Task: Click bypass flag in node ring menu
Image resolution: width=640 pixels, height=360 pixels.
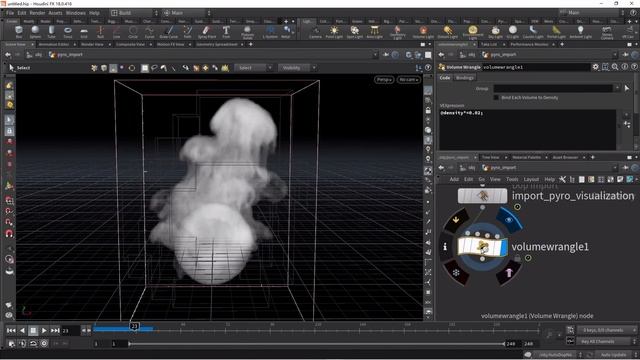Action: click(456, 220)
